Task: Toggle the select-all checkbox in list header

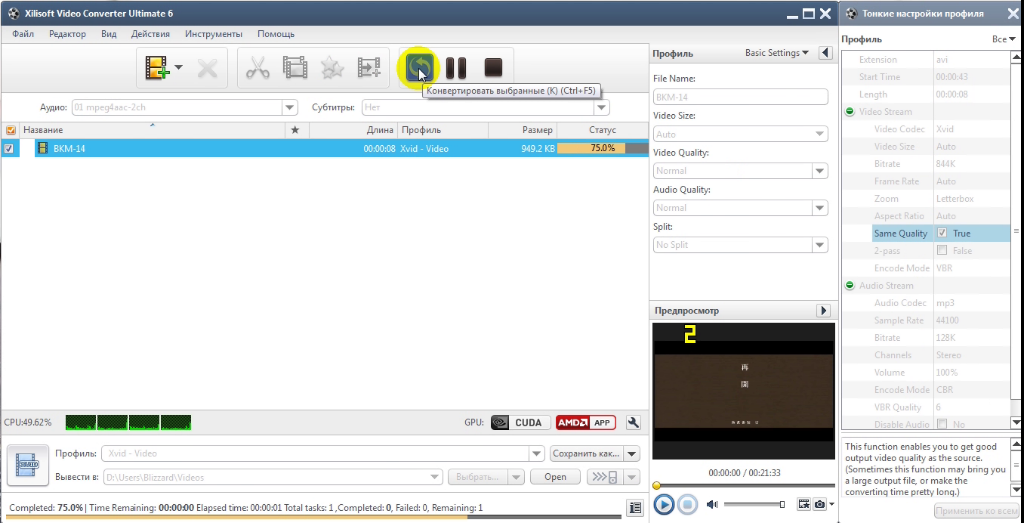Action: coord(10,130)
